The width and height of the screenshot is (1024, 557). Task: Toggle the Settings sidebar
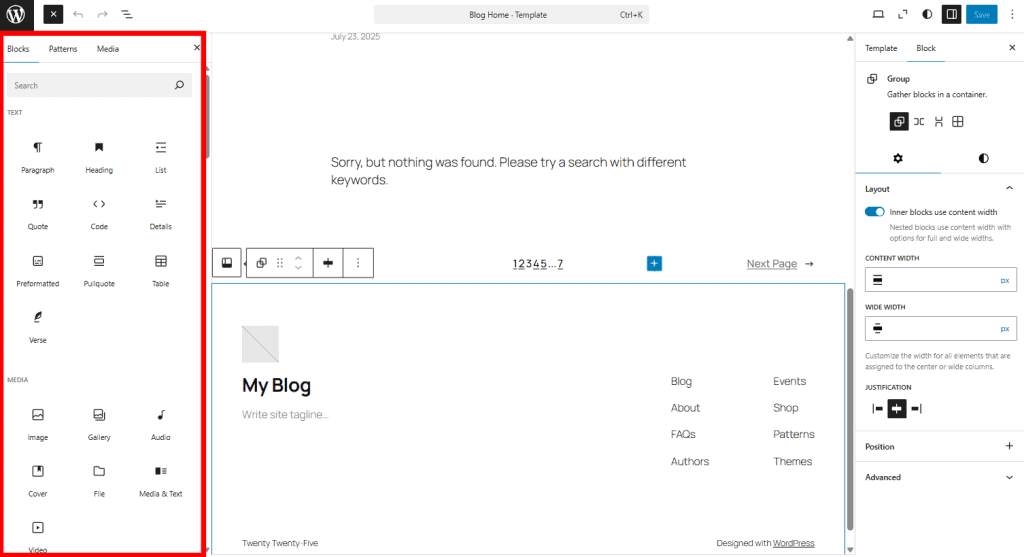click(952, 14)
